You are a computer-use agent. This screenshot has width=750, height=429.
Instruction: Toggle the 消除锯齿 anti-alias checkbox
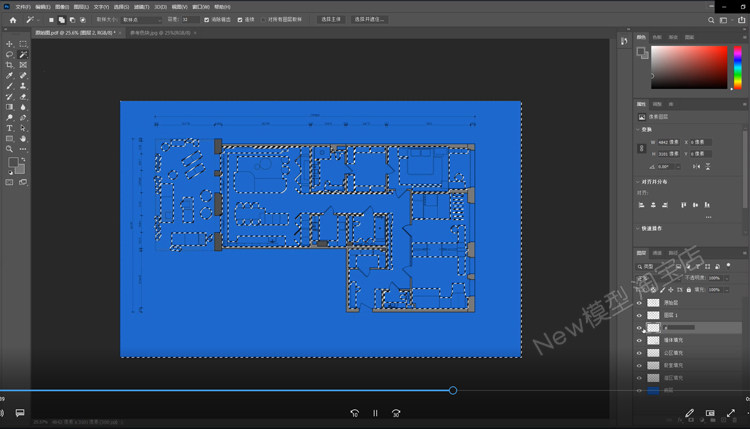tap(206, 19)
